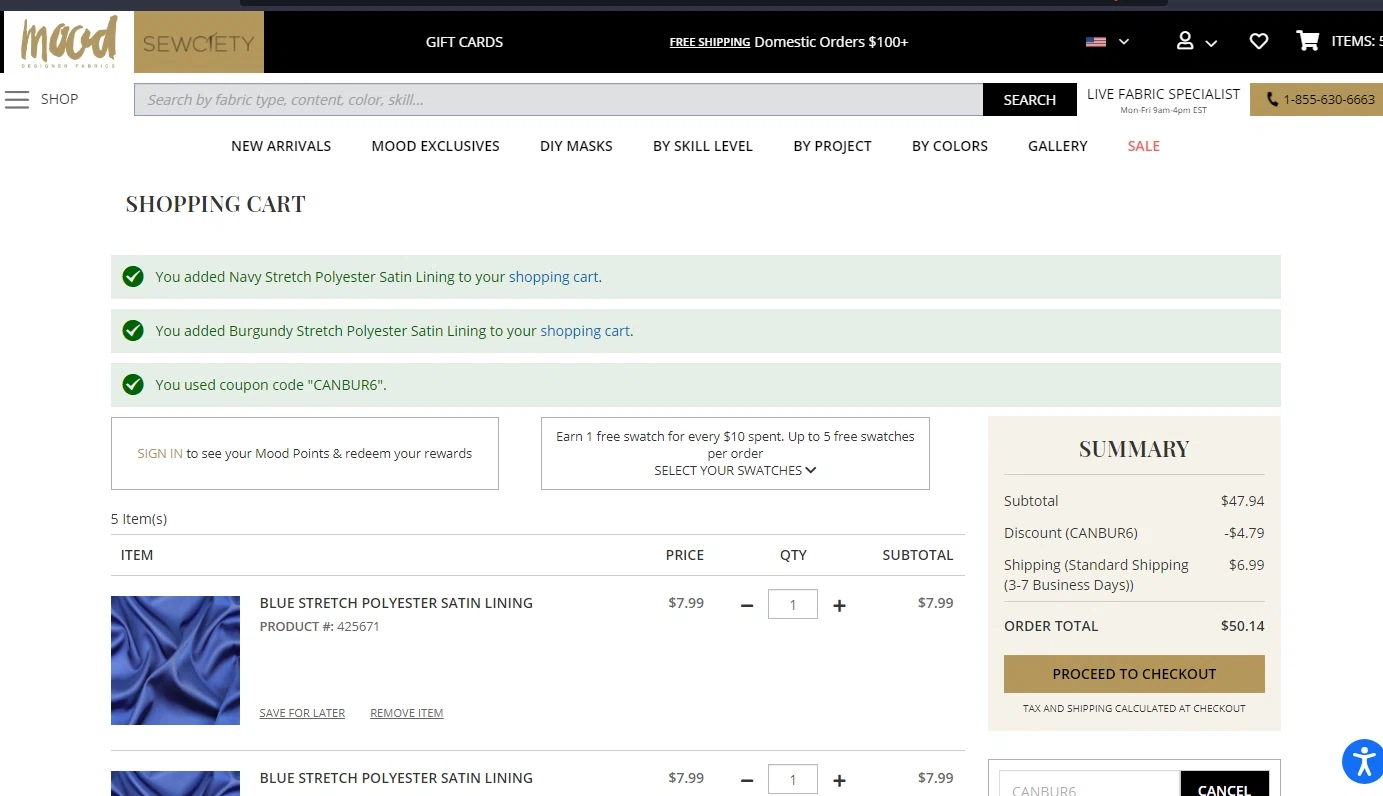Click Discount (CANBUR6) row label
Image resolution: width=1383 pixels, height=796 pixels.
pyautogui.click(x=1070, y=533)
